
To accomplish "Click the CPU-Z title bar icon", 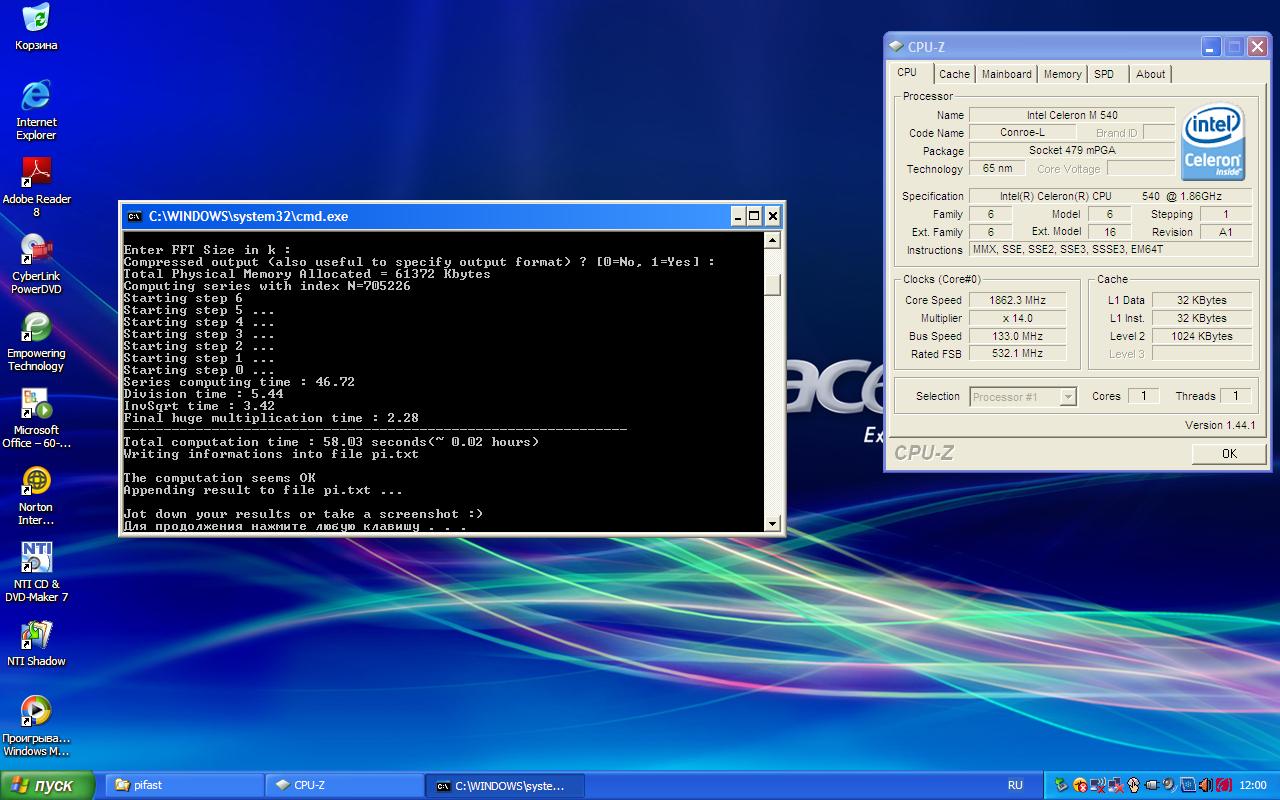I will [896, 47].
